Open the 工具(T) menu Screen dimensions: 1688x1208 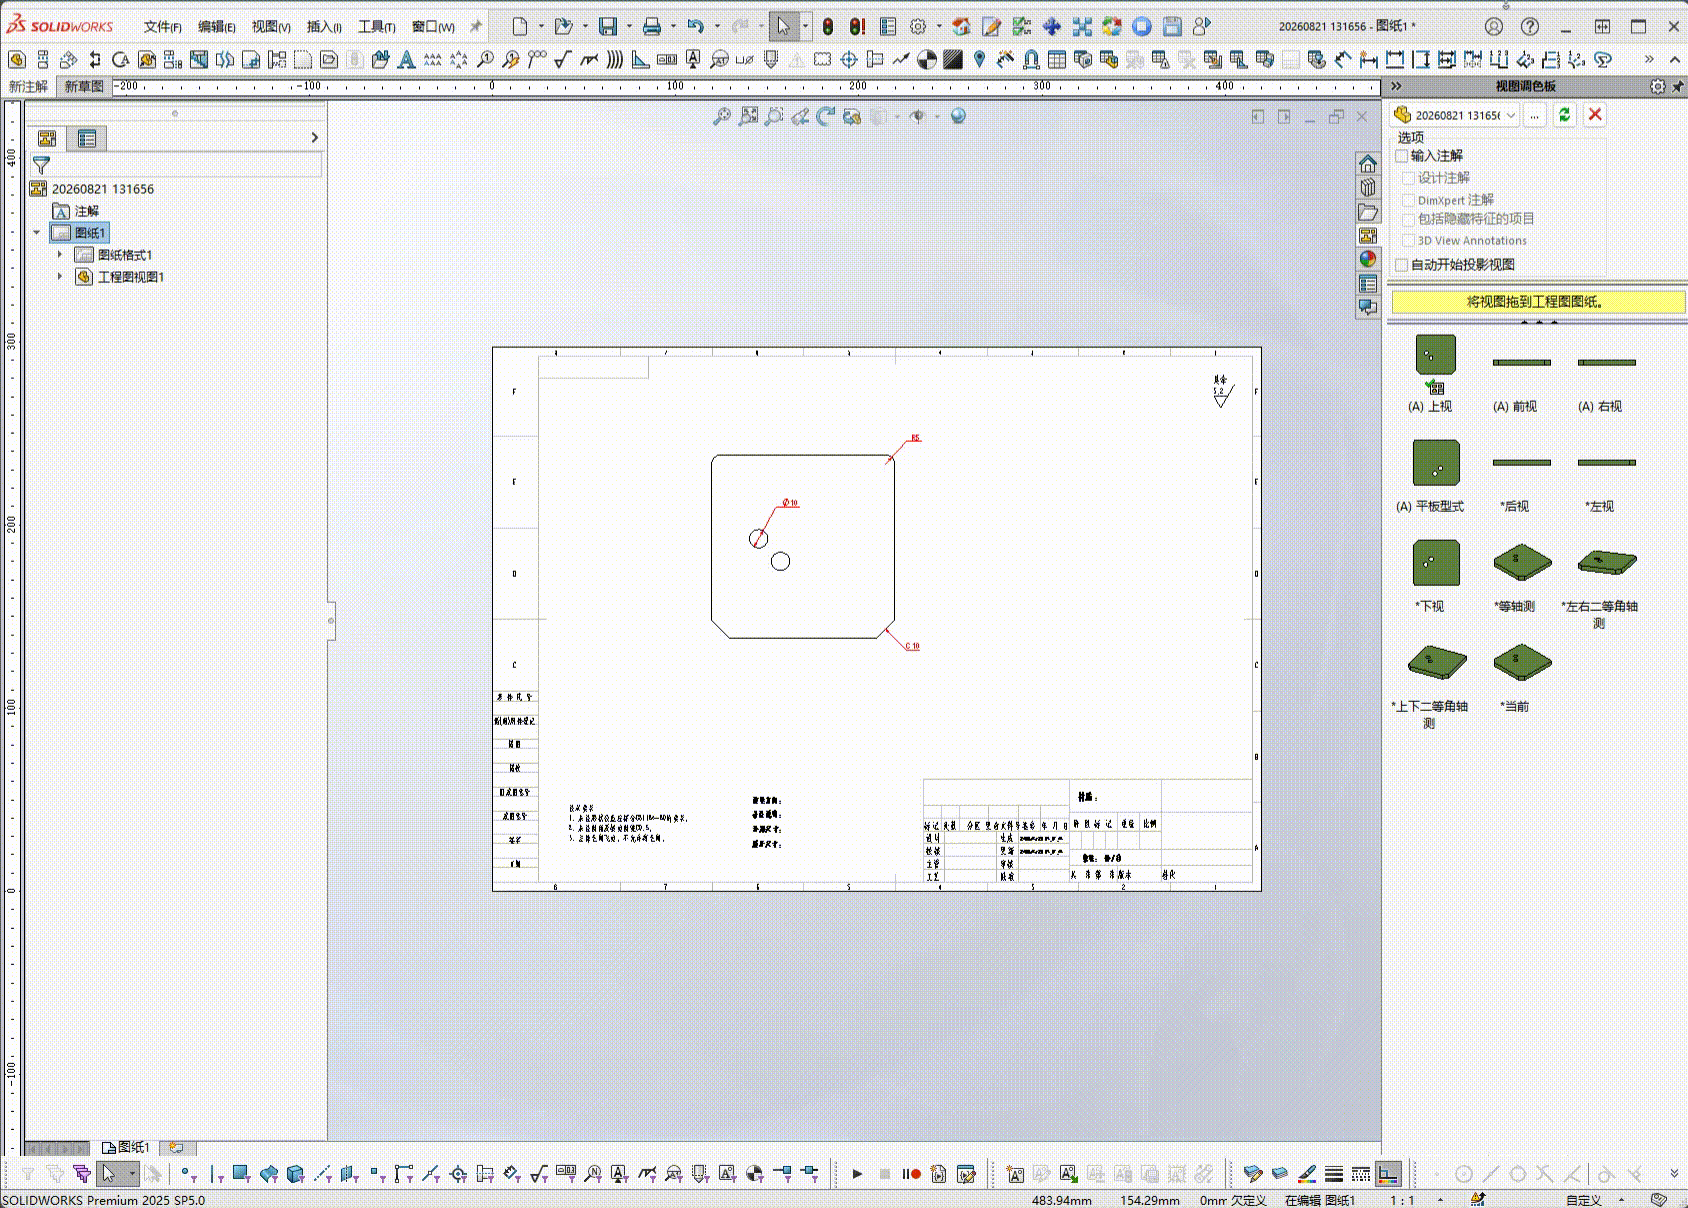tap(377, 27)
